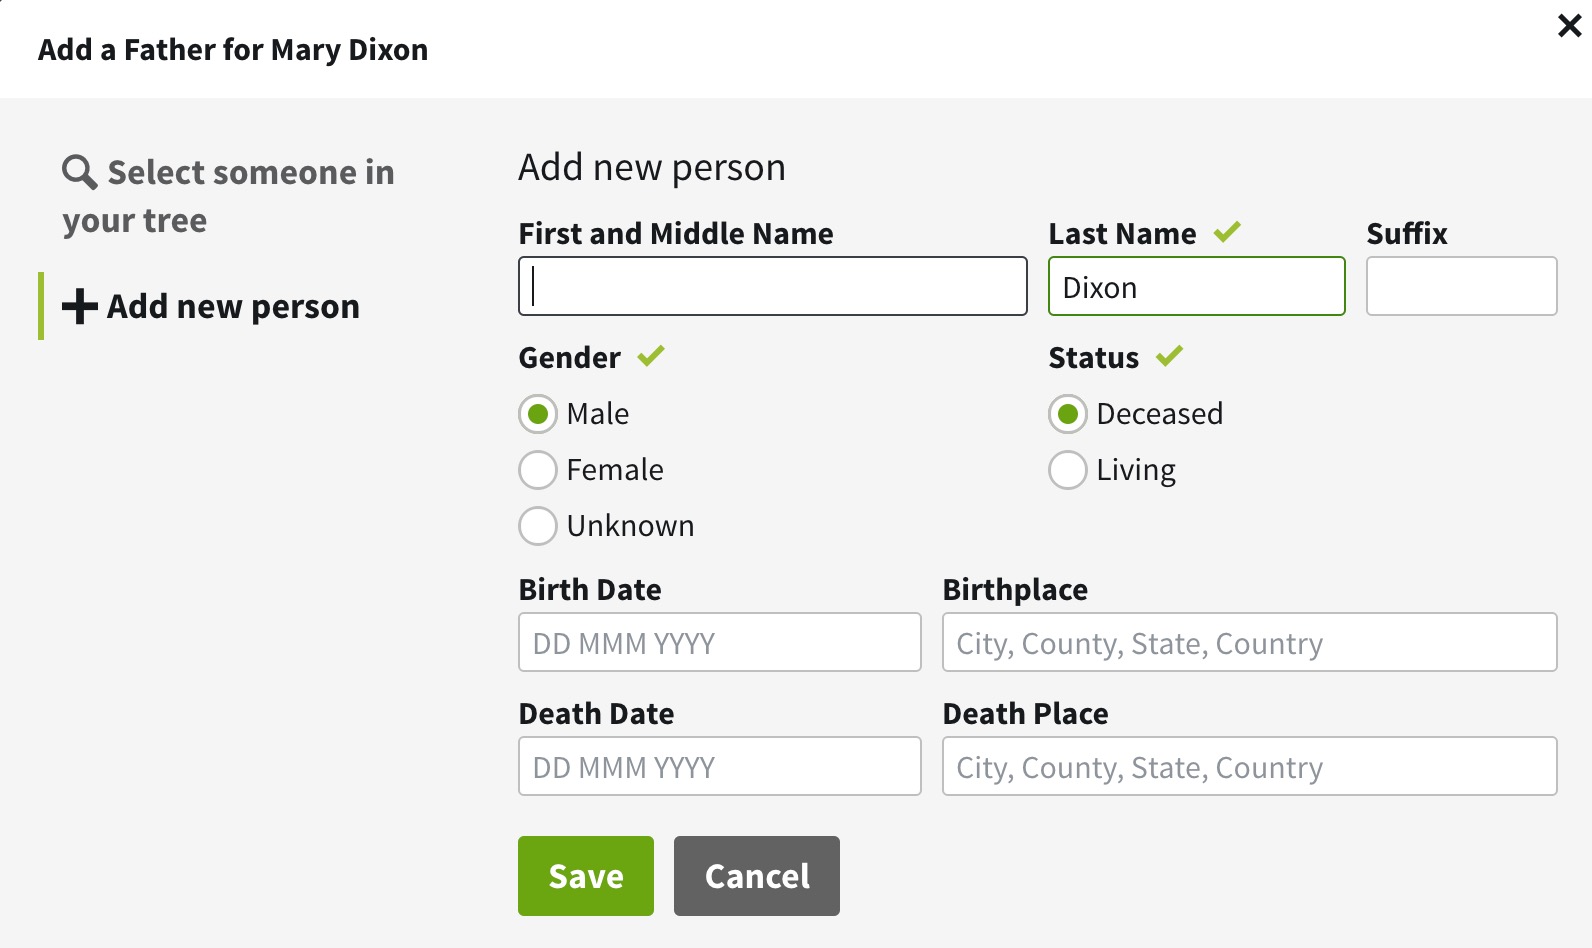Mark status as Deceased
Viewport: 1592px width, 948px height.
point(1068,414)
